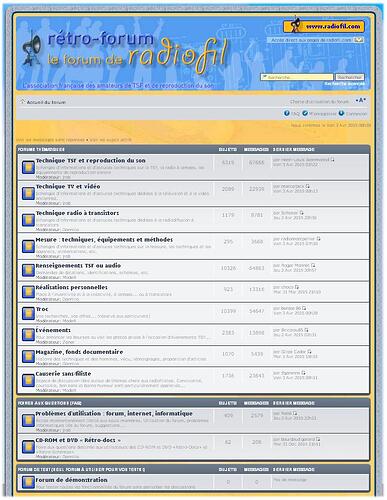
Task: Go to Accueil du forum home link
Action: 46,102
